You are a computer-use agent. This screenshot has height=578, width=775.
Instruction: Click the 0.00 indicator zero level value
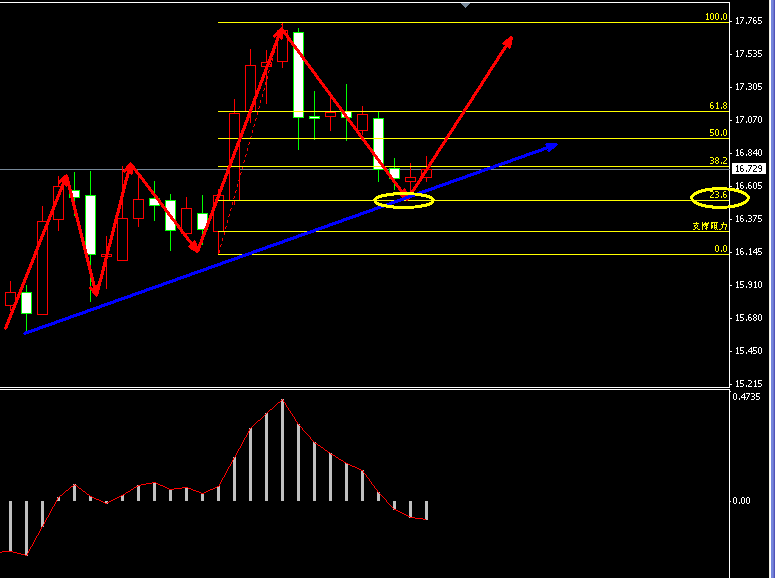click(x=742, y=501)
